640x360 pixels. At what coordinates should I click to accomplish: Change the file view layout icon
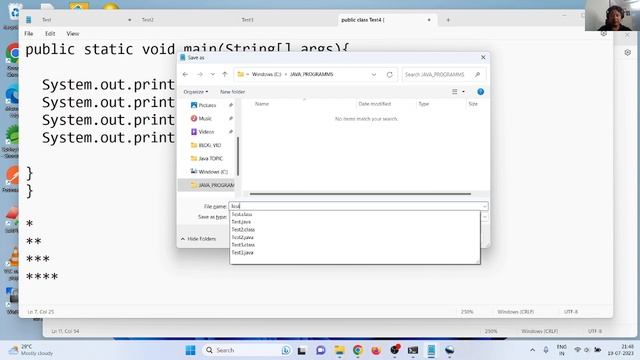coord(455,92)
